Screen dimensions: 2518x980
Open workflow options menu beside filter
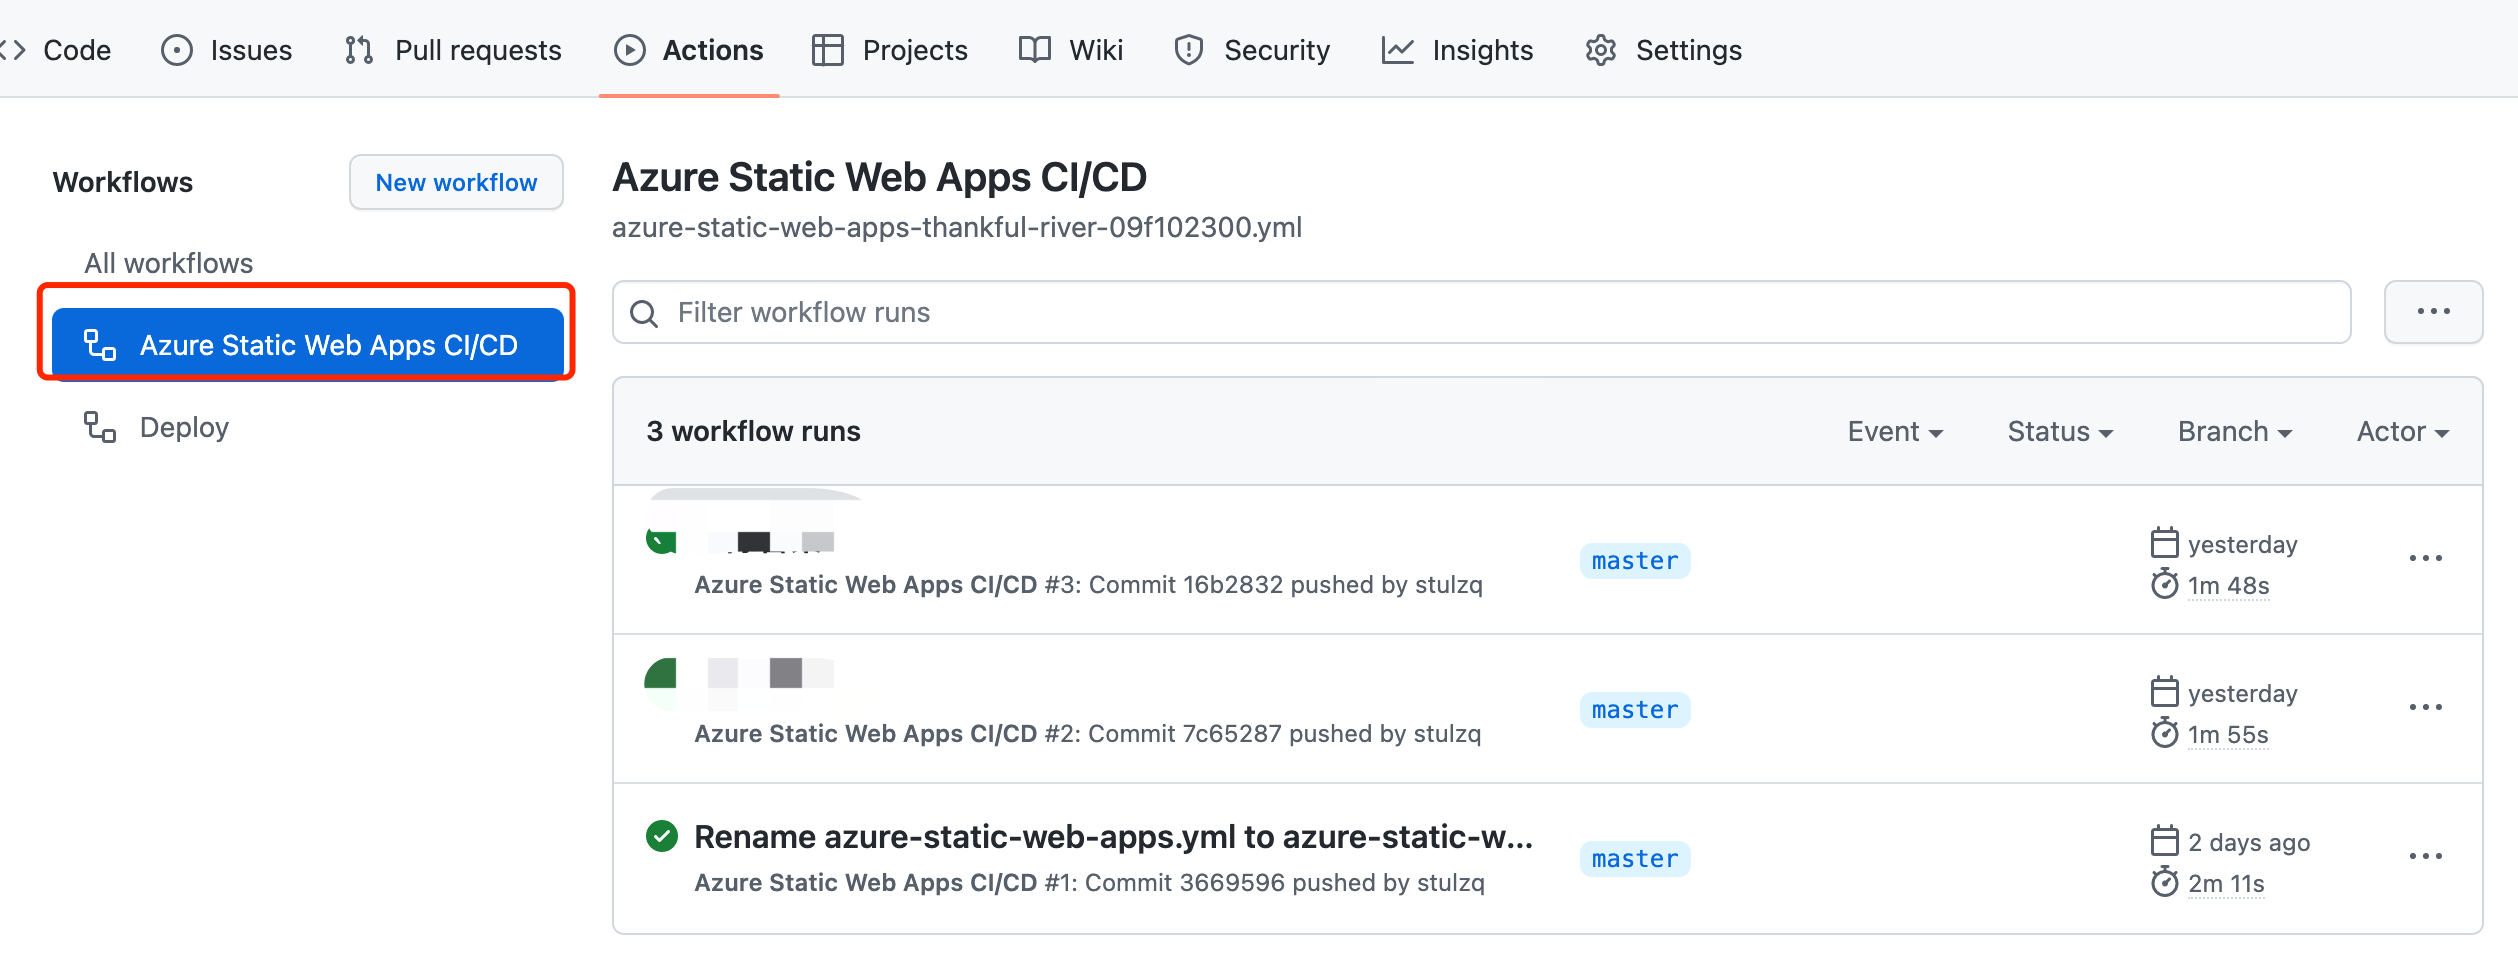[x=2433, y=312]
